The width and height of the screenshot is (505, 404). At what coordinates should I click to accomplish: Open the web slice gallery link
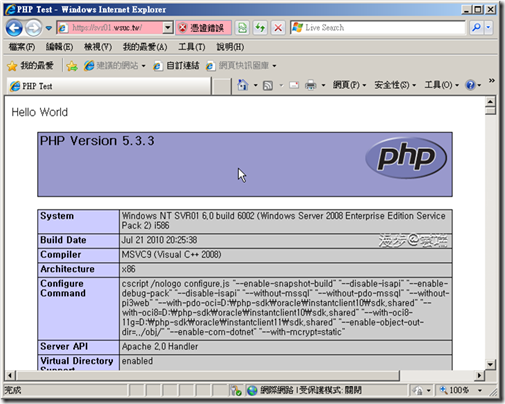[x=237, y=66]
